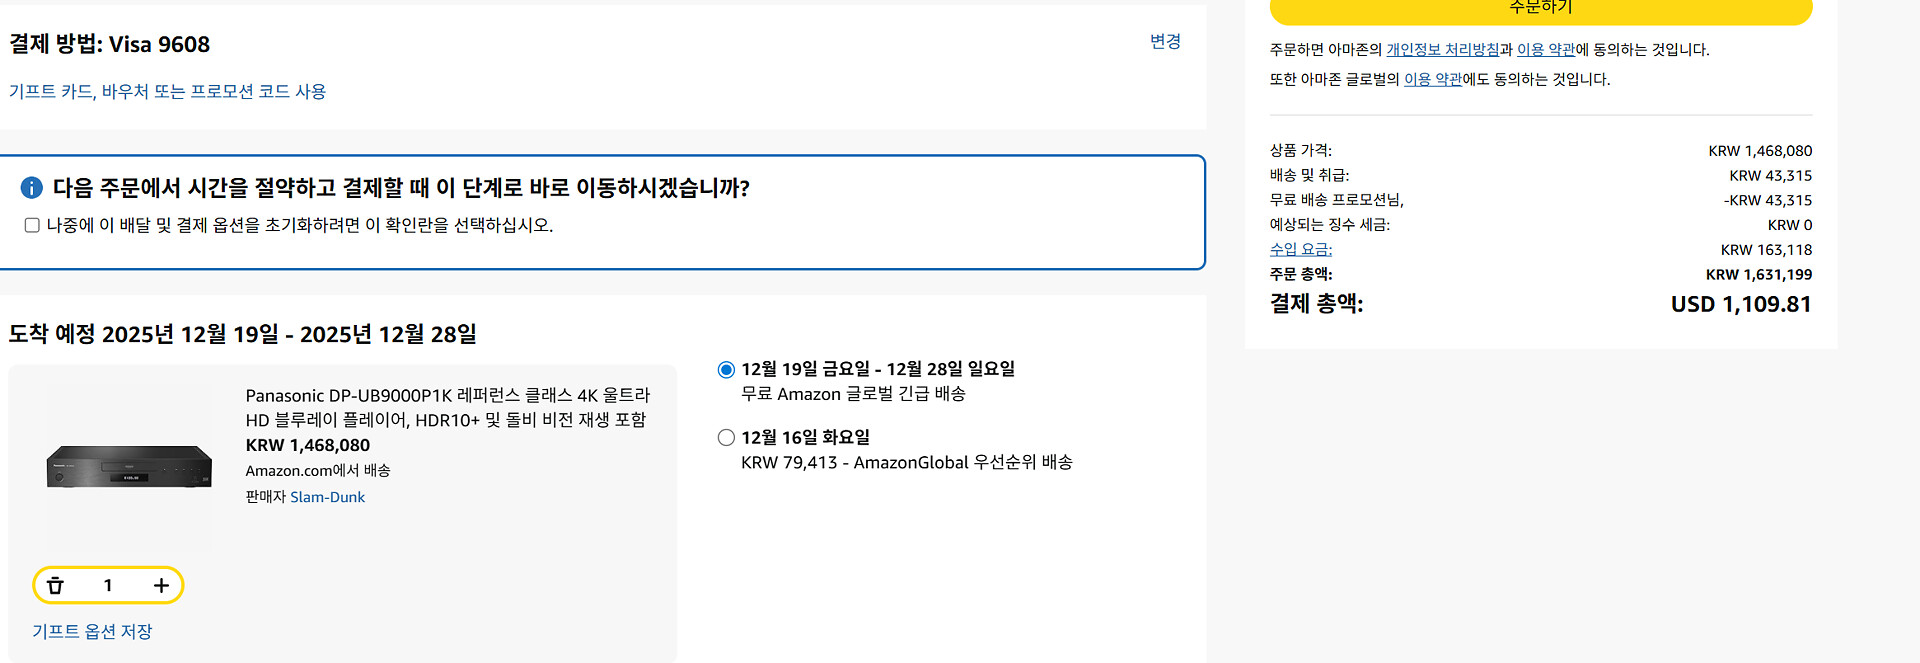
Task: Open gift card, voucher or promo code link
Action: pyautogui.click(x=167, y=91)
